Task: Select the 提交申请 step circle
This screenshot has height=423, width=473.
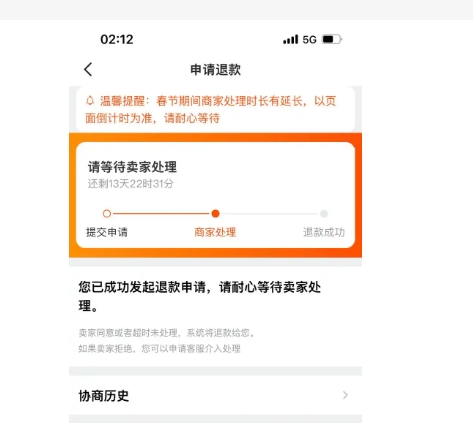Action: [x=107, y=214]
